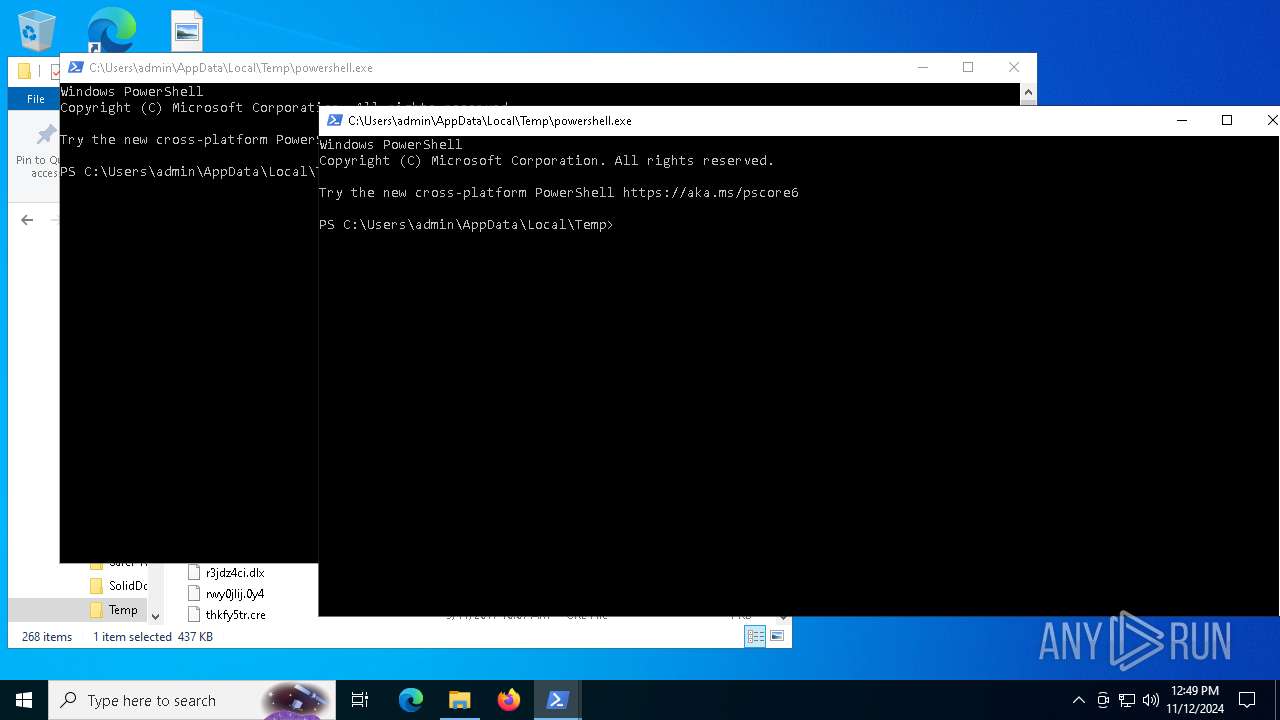Switch Explorer to Large icons view
This screenshot has height=720, width=1280.
pyautogui.click(x=777, y=636)
